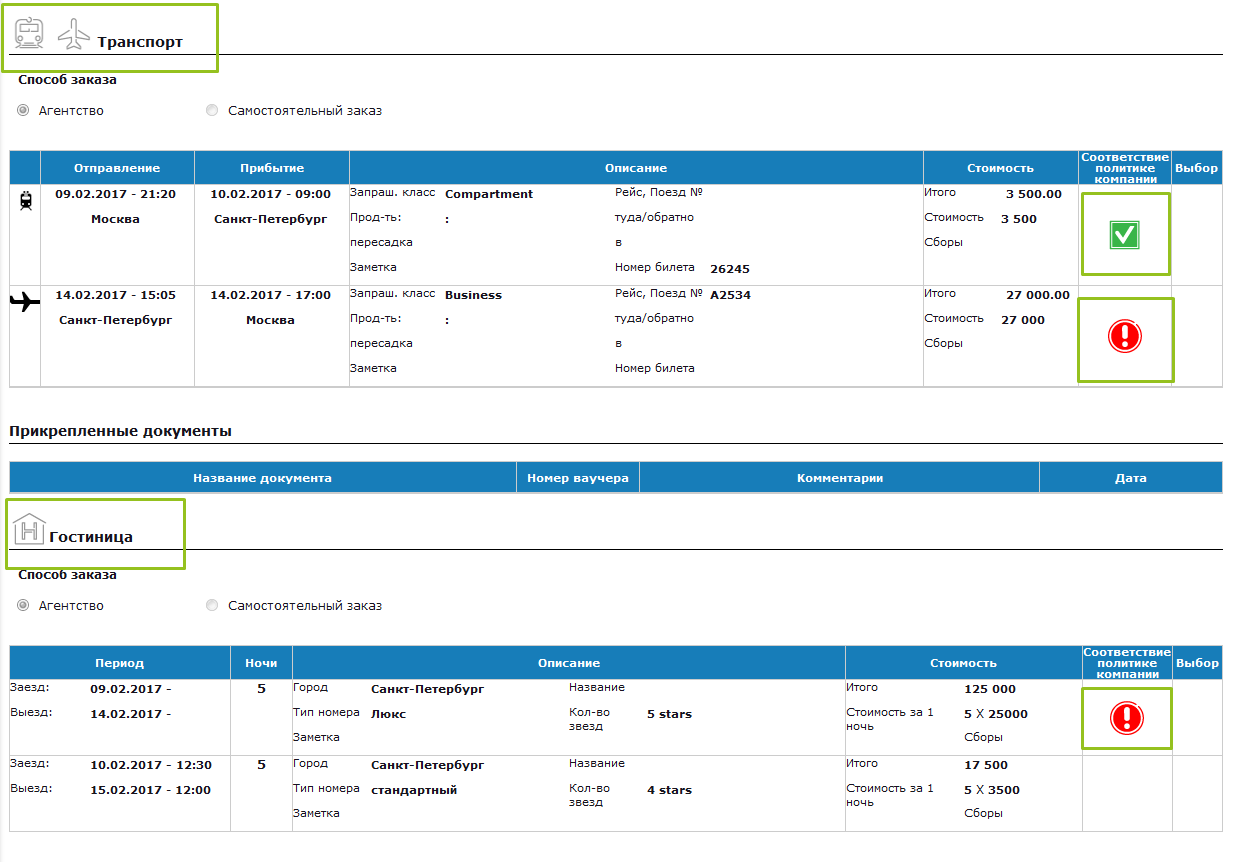Screen dimensions: 1234x862
Task: Click the black plane icon in flight row
Action: point(25,302)
